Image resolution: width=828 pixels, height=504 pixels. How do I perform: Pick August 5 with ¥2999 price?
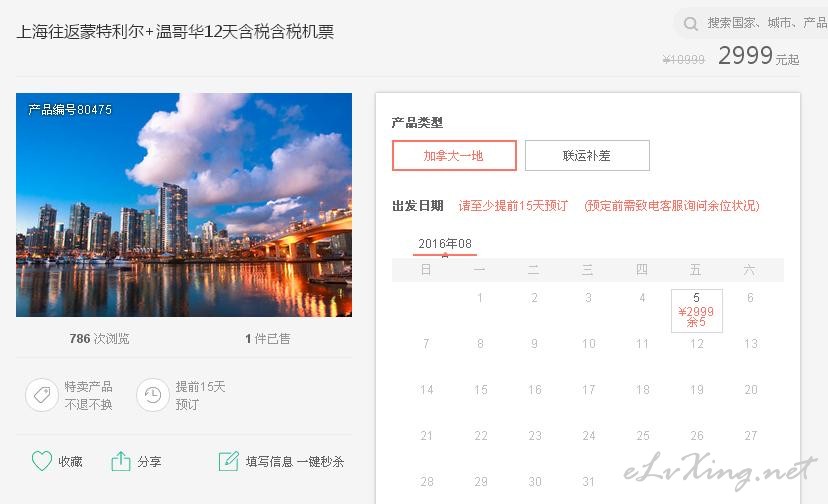tap(697, 311)
